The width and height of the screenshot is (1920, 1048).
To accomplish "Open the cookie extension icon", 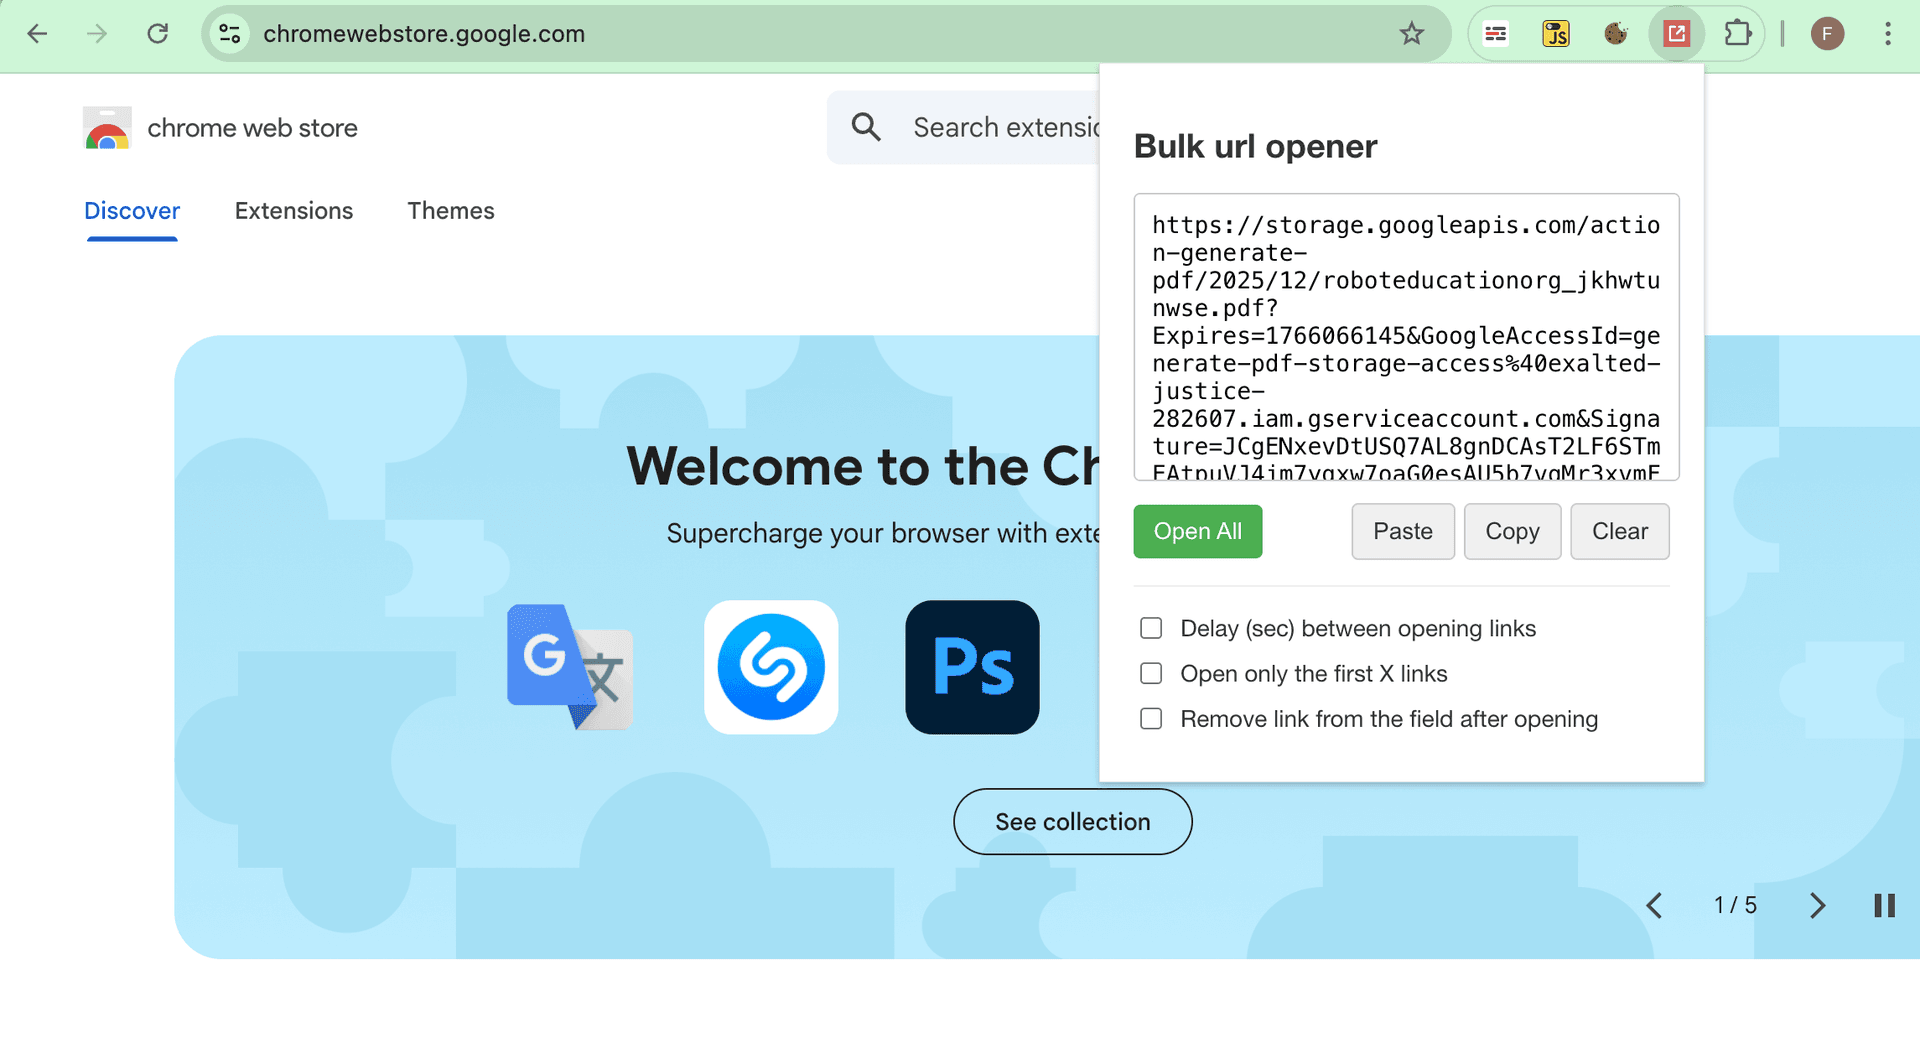I will pos(1616,33).
